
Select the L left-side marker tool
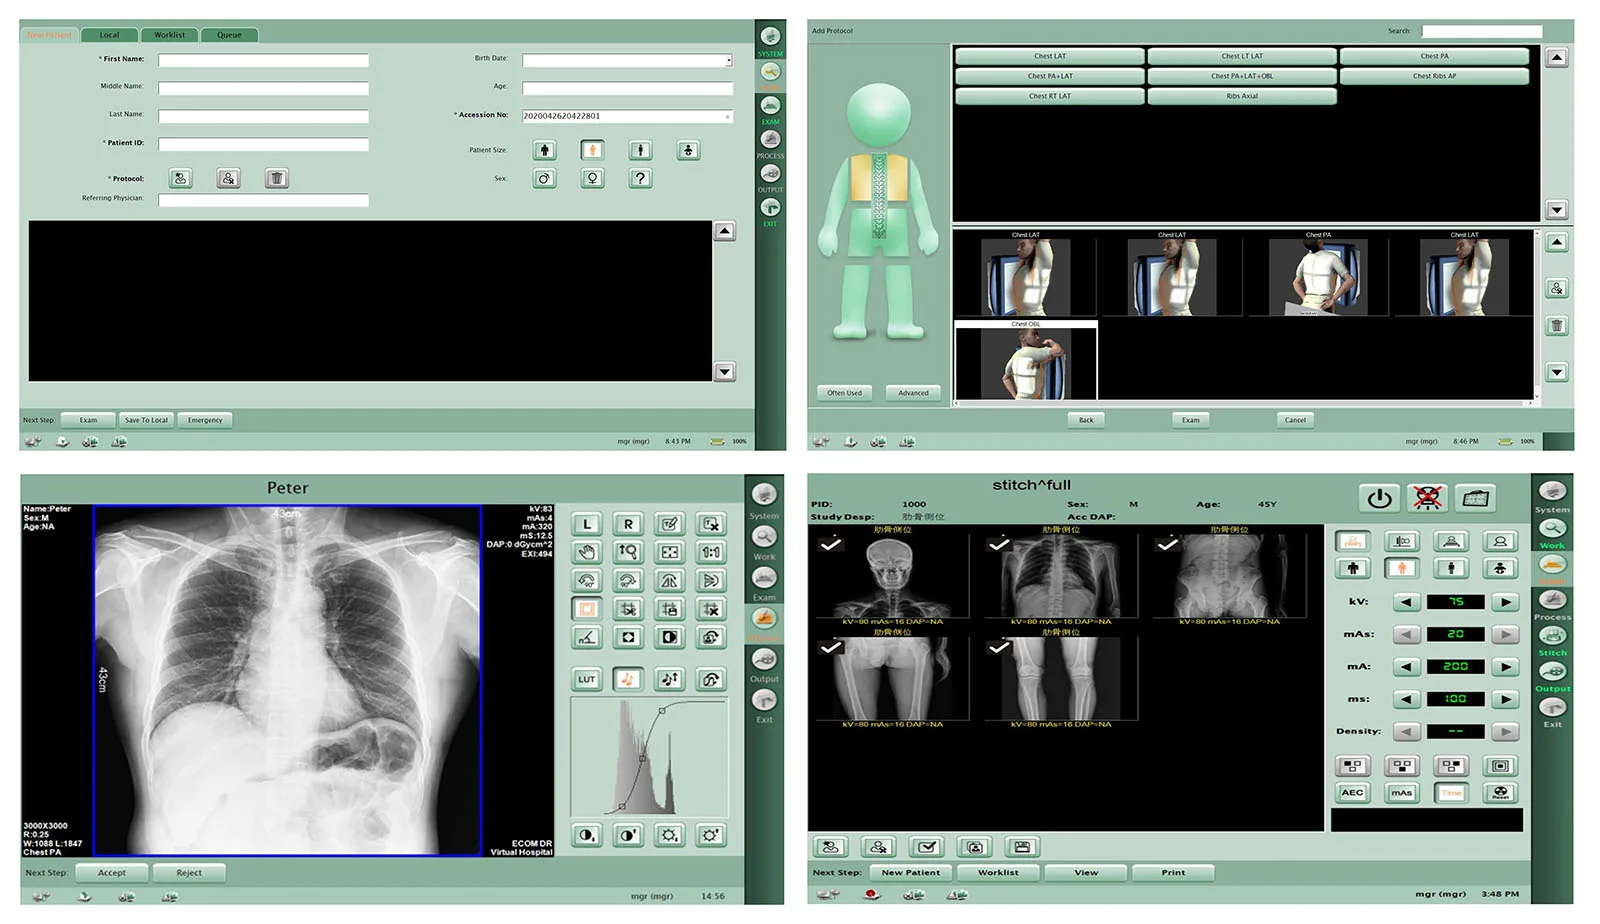[x=587, y=524]
